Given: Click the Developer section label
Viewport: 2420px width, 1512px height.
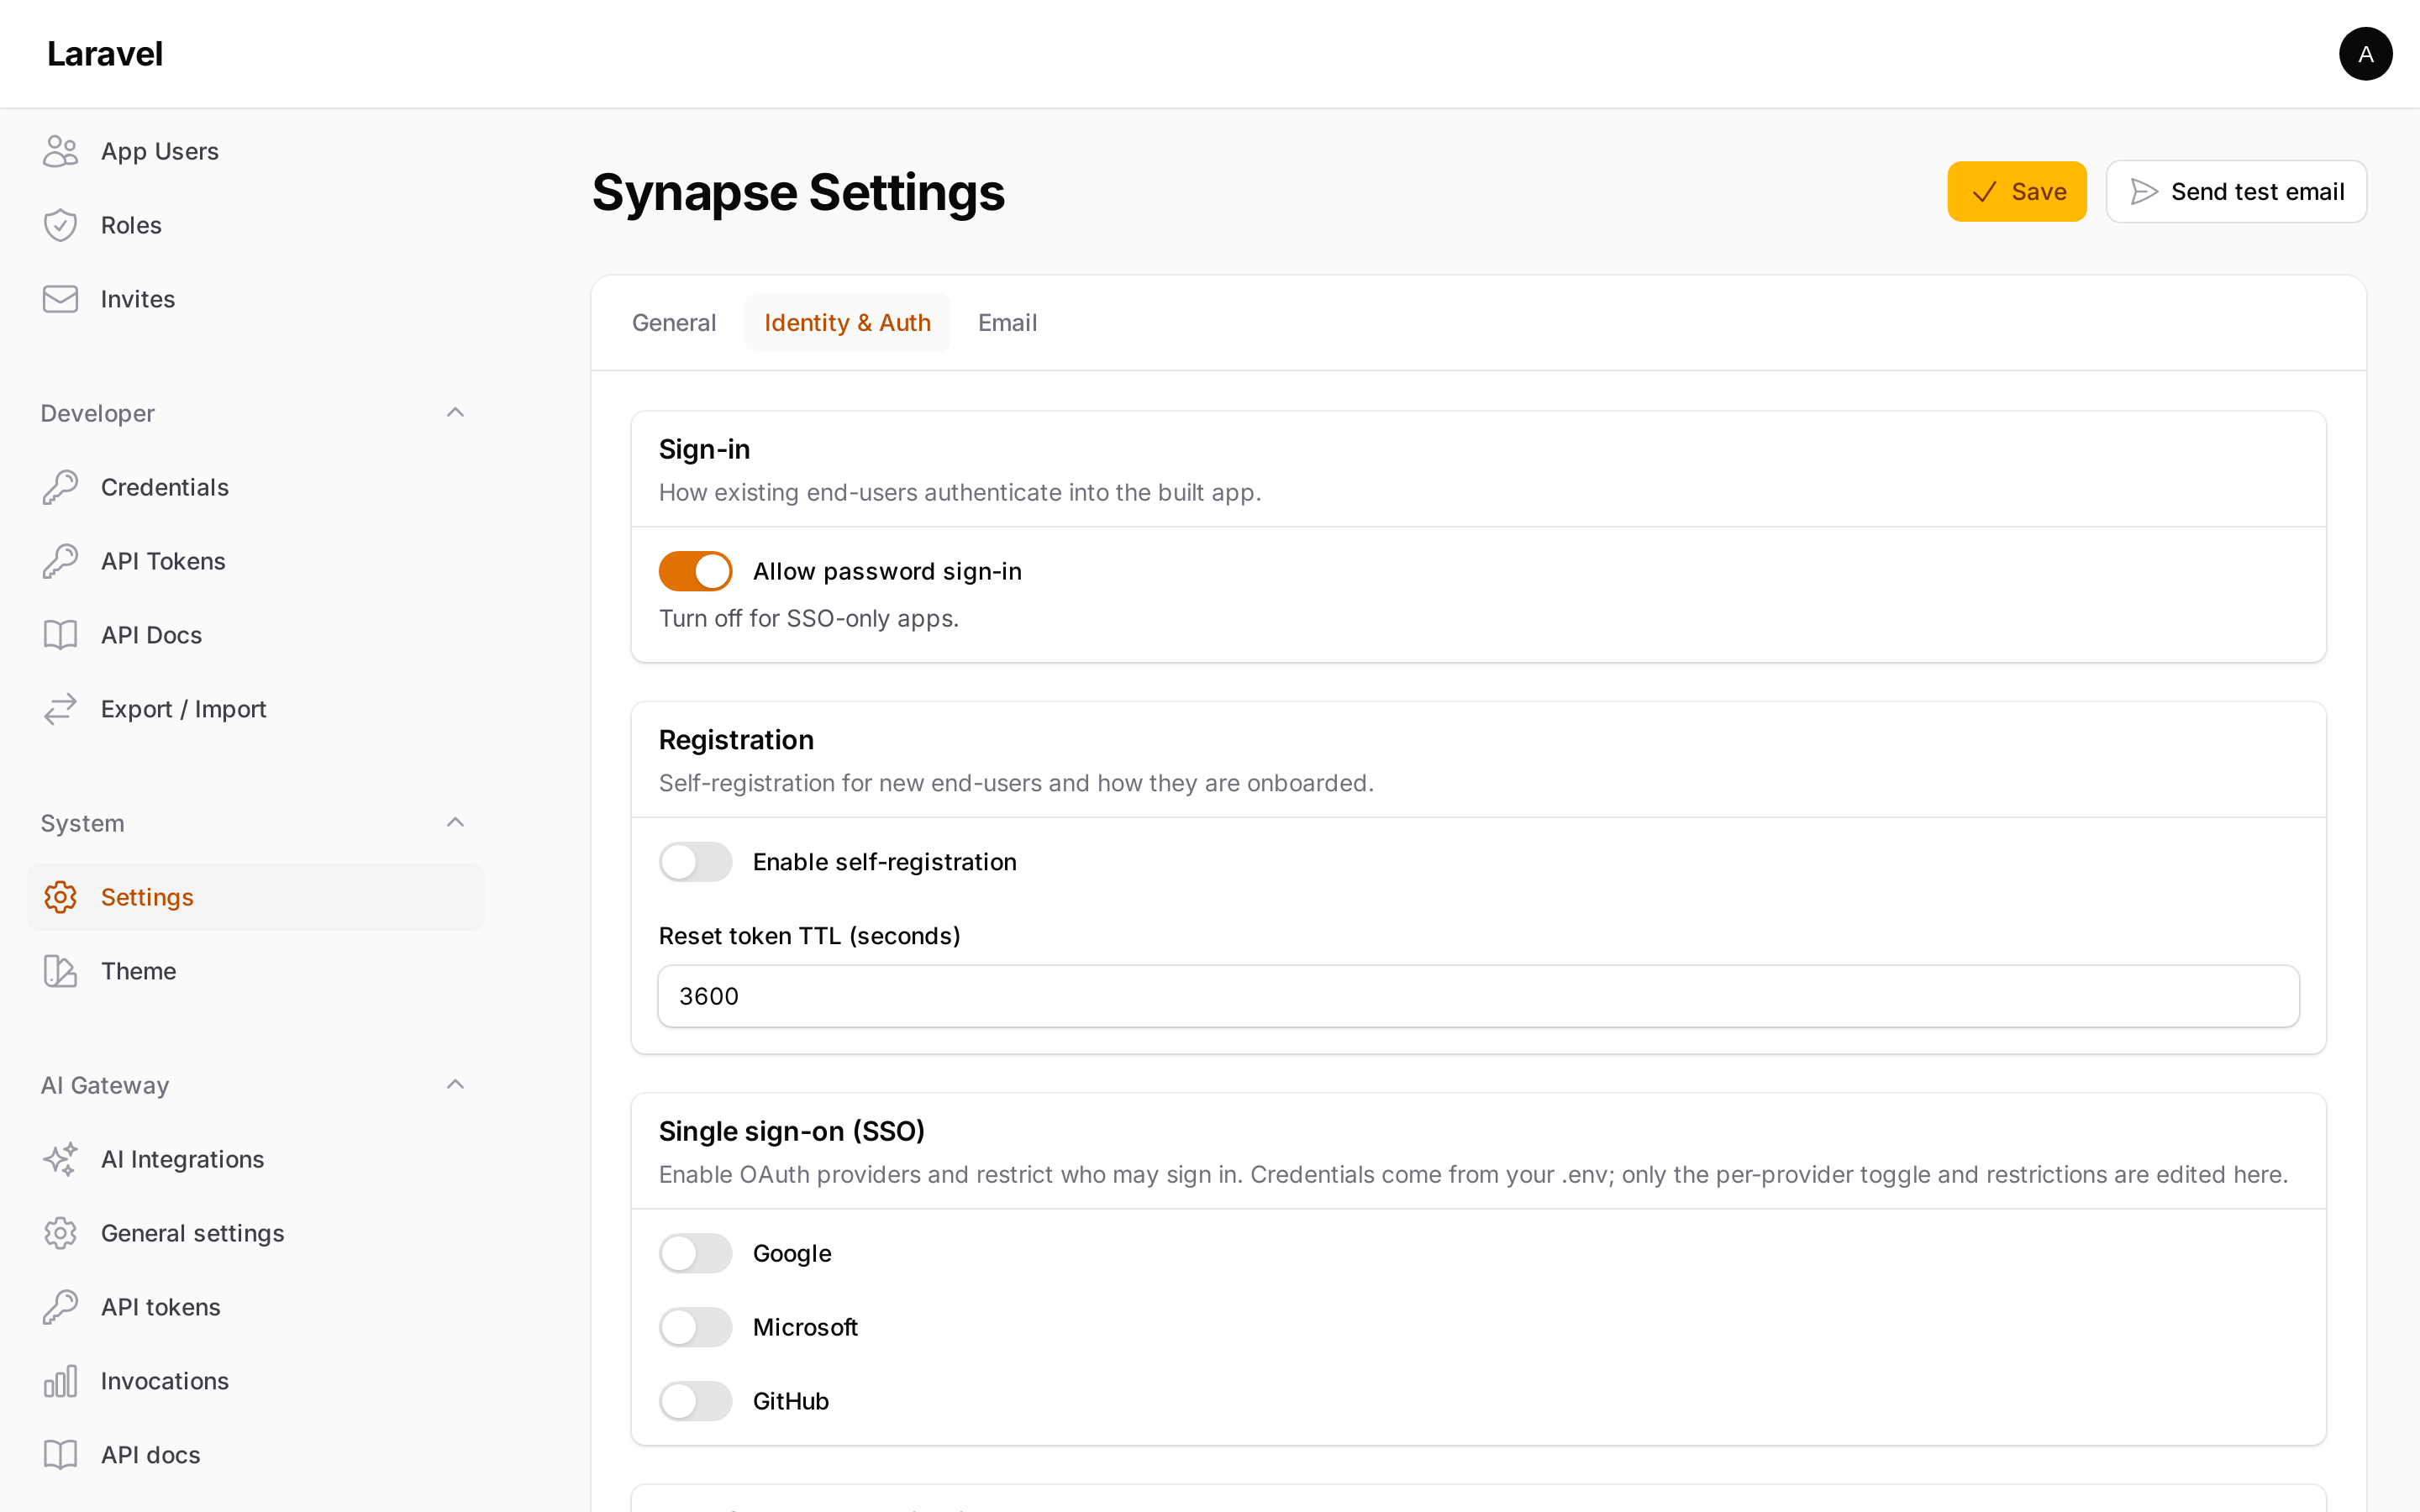Looking at the screenshot, I should (x=98, y=413).
